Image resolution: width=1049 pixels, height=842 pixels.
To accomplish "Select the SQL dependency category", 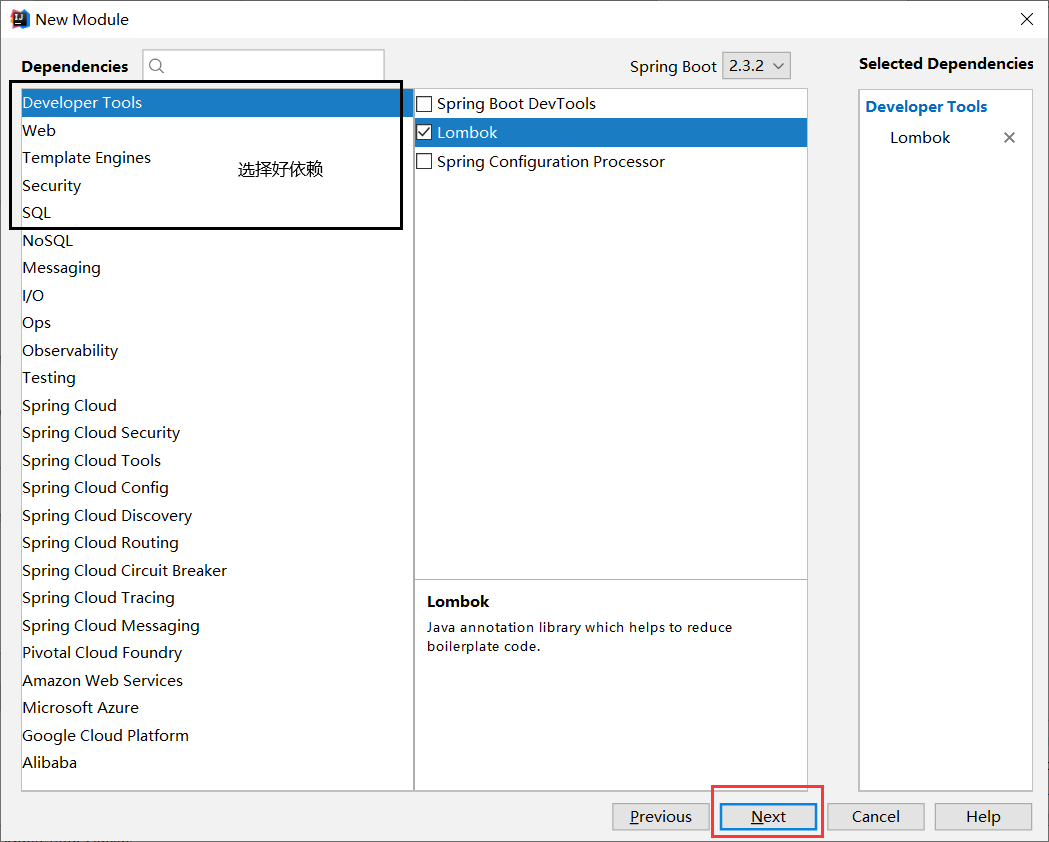I will [36, 212].
